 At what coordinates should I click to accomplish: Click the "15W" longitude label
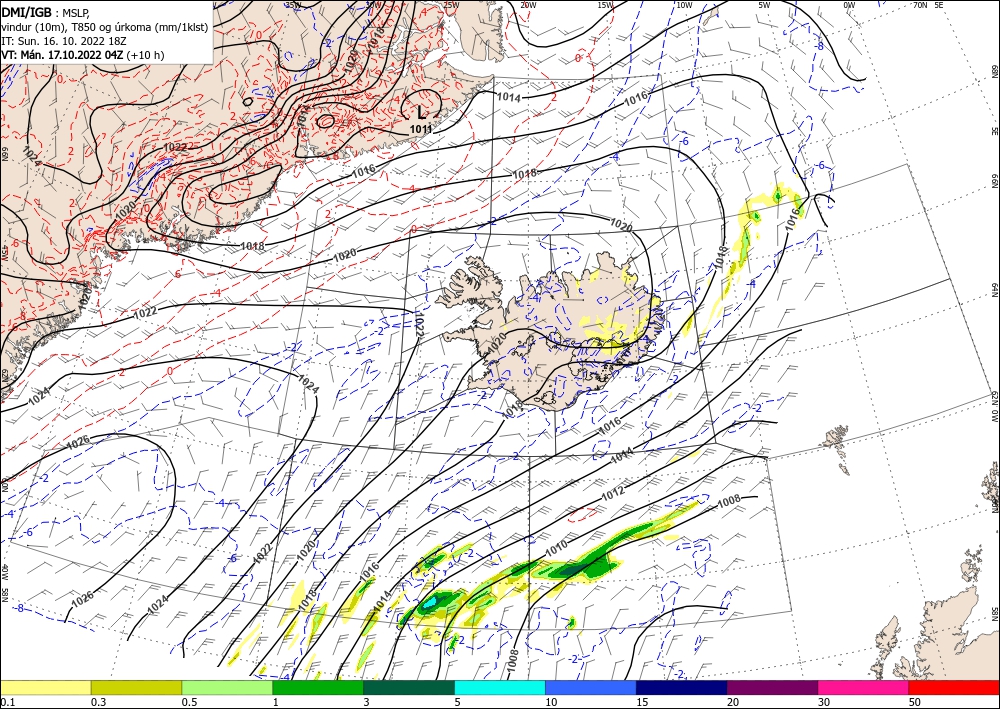pyautogui.click(x=605, y=5)
